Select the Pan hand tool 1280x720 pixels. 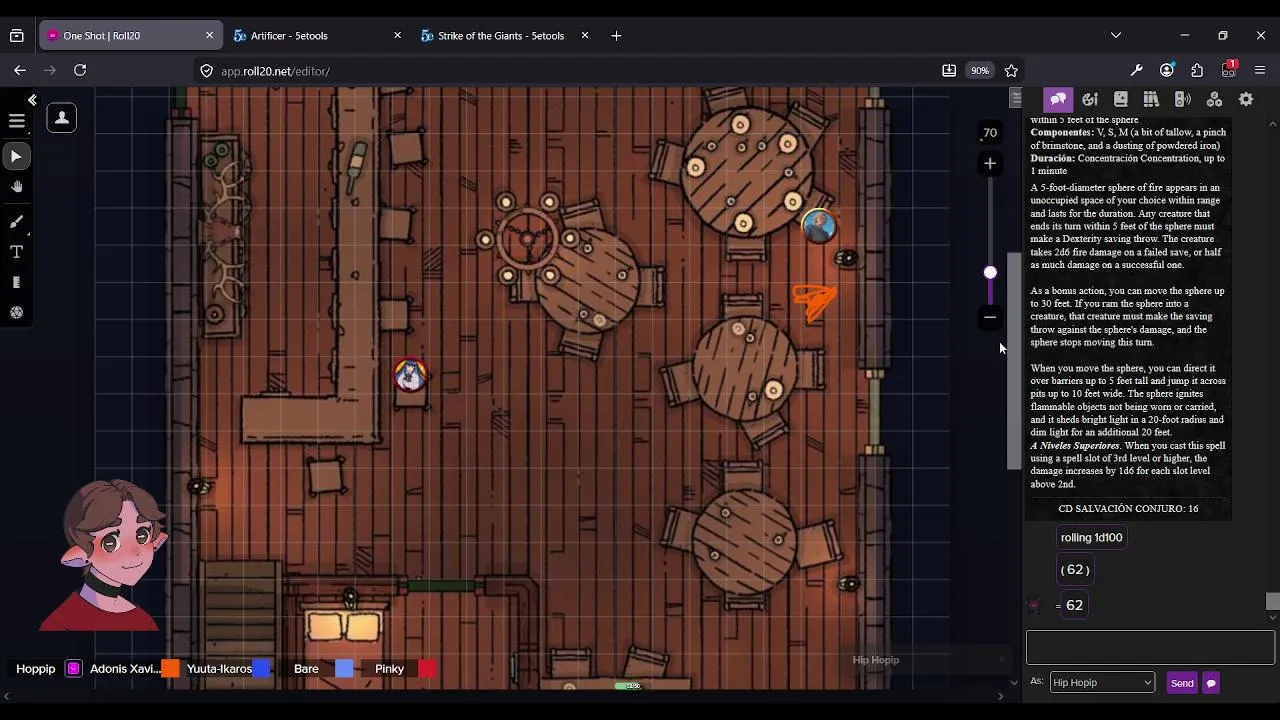(17, 187)
